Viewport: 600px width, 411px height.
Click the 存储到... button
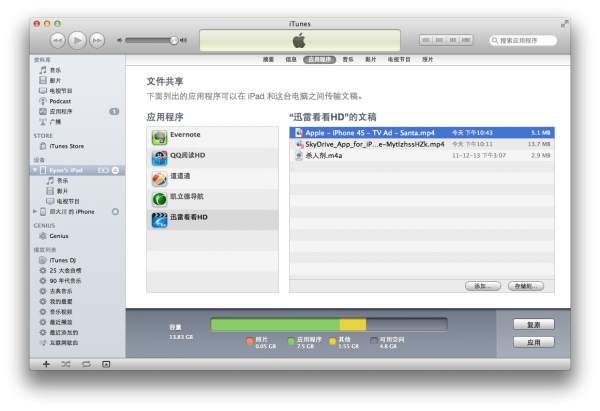coord(526,286)
